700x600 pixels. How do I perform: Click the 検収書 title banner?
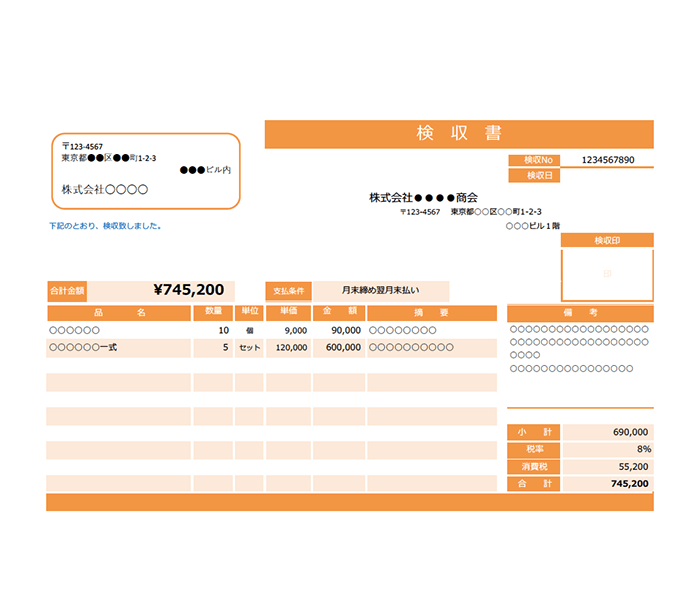click(x=459, y=134)
